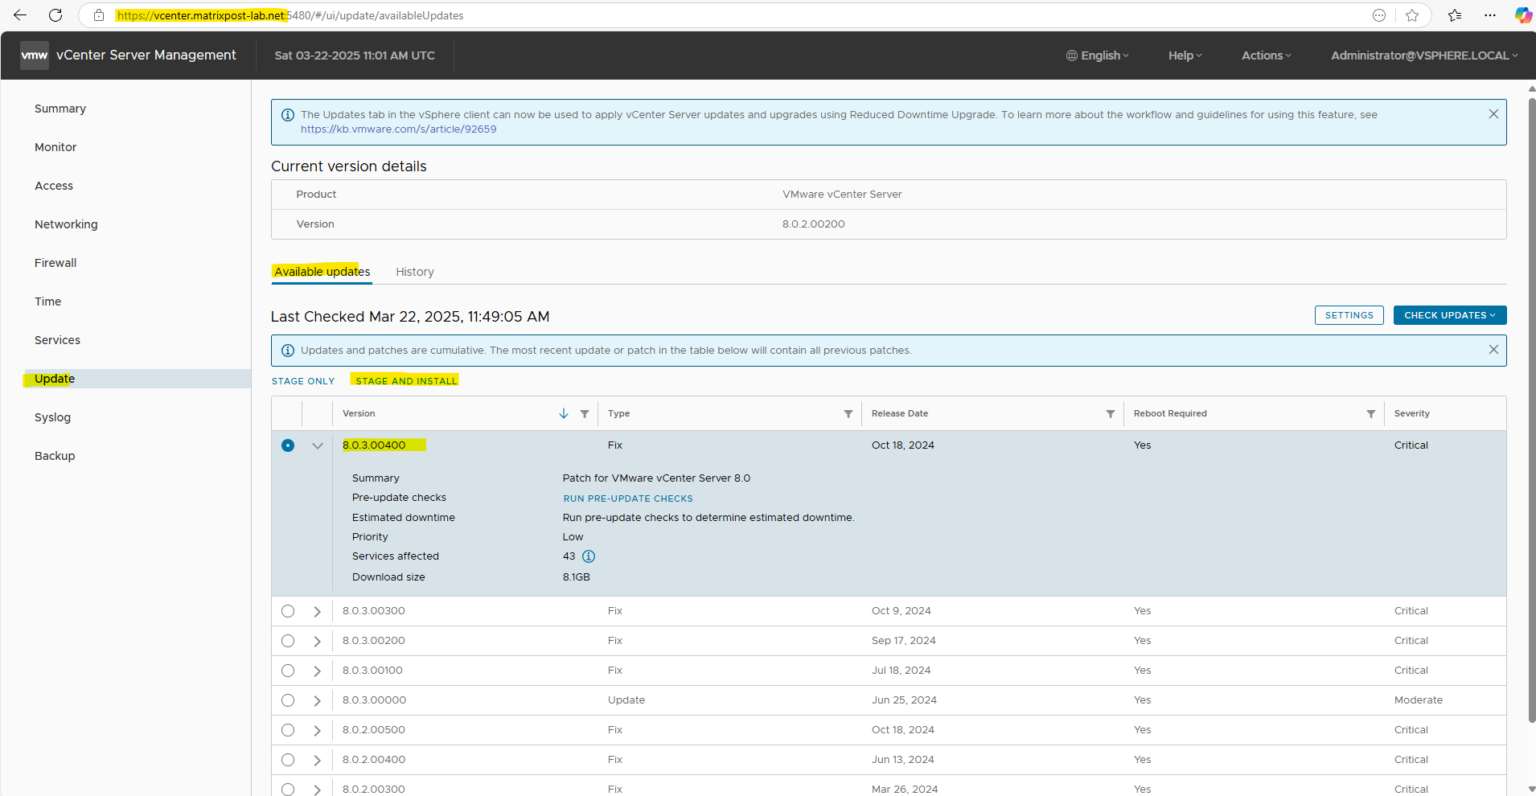Open the Actions menu

tap(1265, 55)
